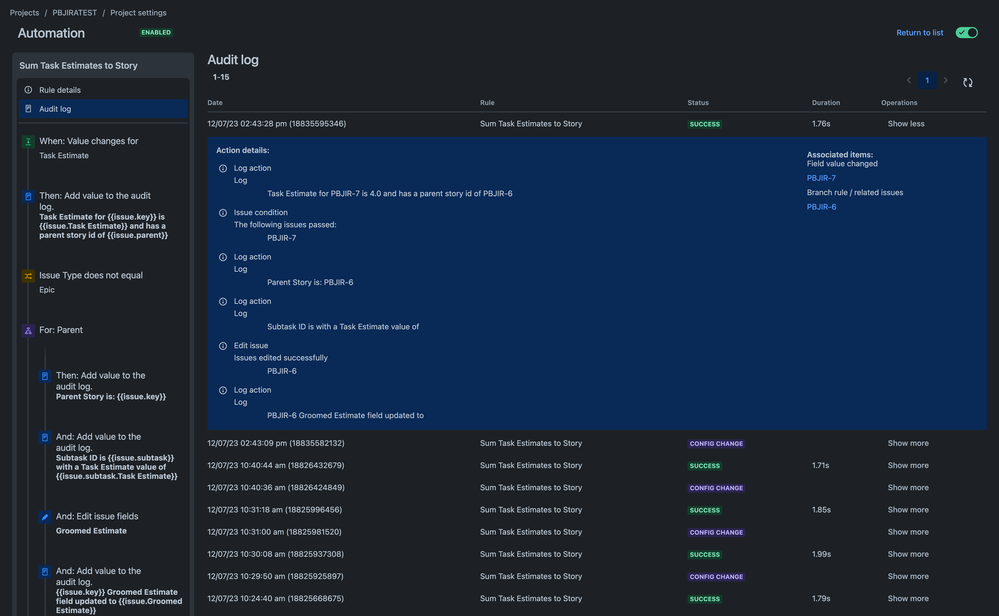
Task: Select the Audit log sidebar item
Action: click(x=103, y=109)
